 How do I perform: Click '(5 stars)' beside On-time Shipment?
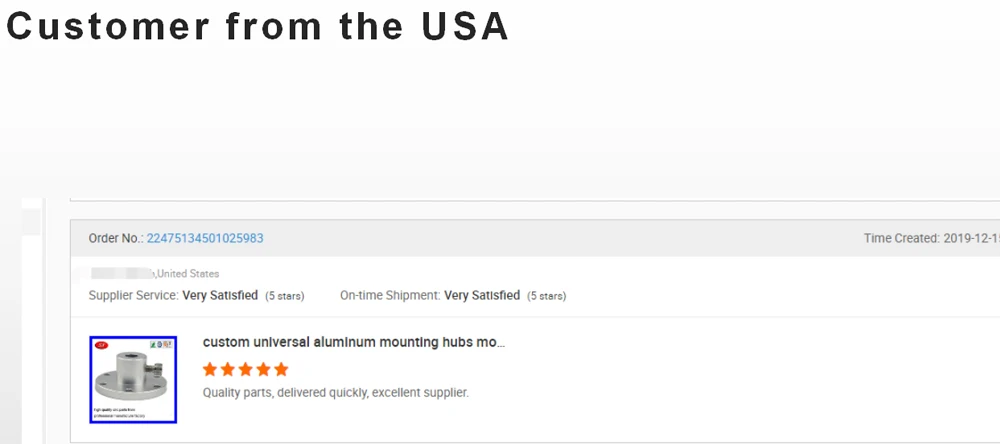click(x=546, y=296)
